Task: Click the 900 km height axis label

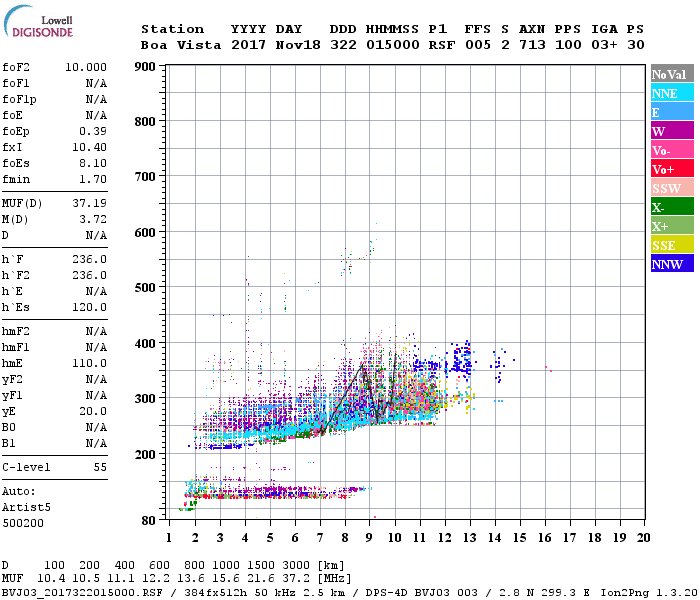Action: pos(145,67)
